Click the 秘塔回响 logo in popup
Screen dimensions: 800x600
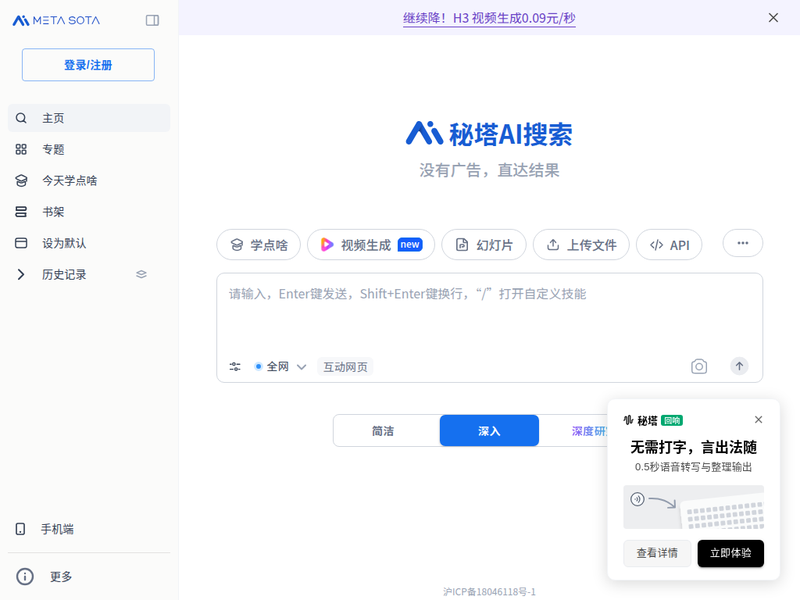[653, 420]
